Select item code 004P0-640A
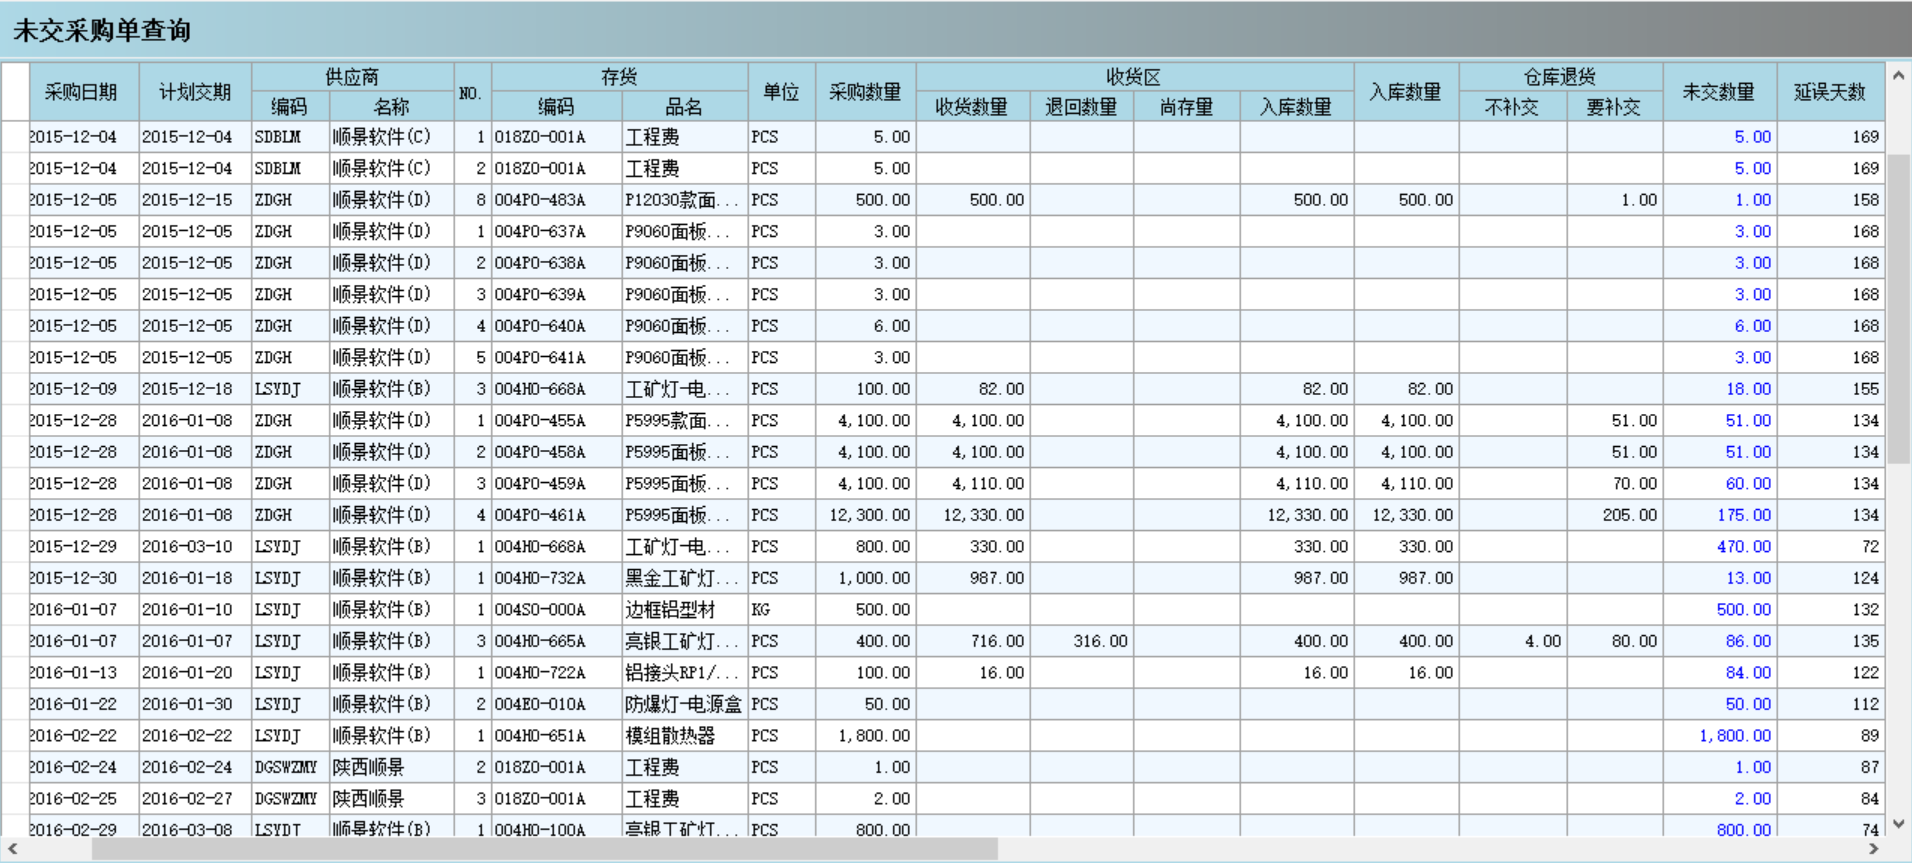 (556, 326)
